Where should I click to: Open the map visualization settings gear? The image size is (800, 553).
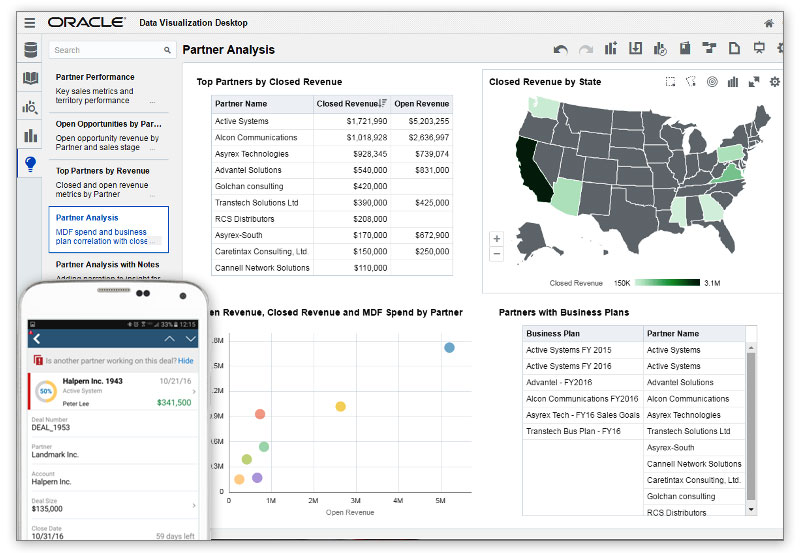(x=774, y=82)
